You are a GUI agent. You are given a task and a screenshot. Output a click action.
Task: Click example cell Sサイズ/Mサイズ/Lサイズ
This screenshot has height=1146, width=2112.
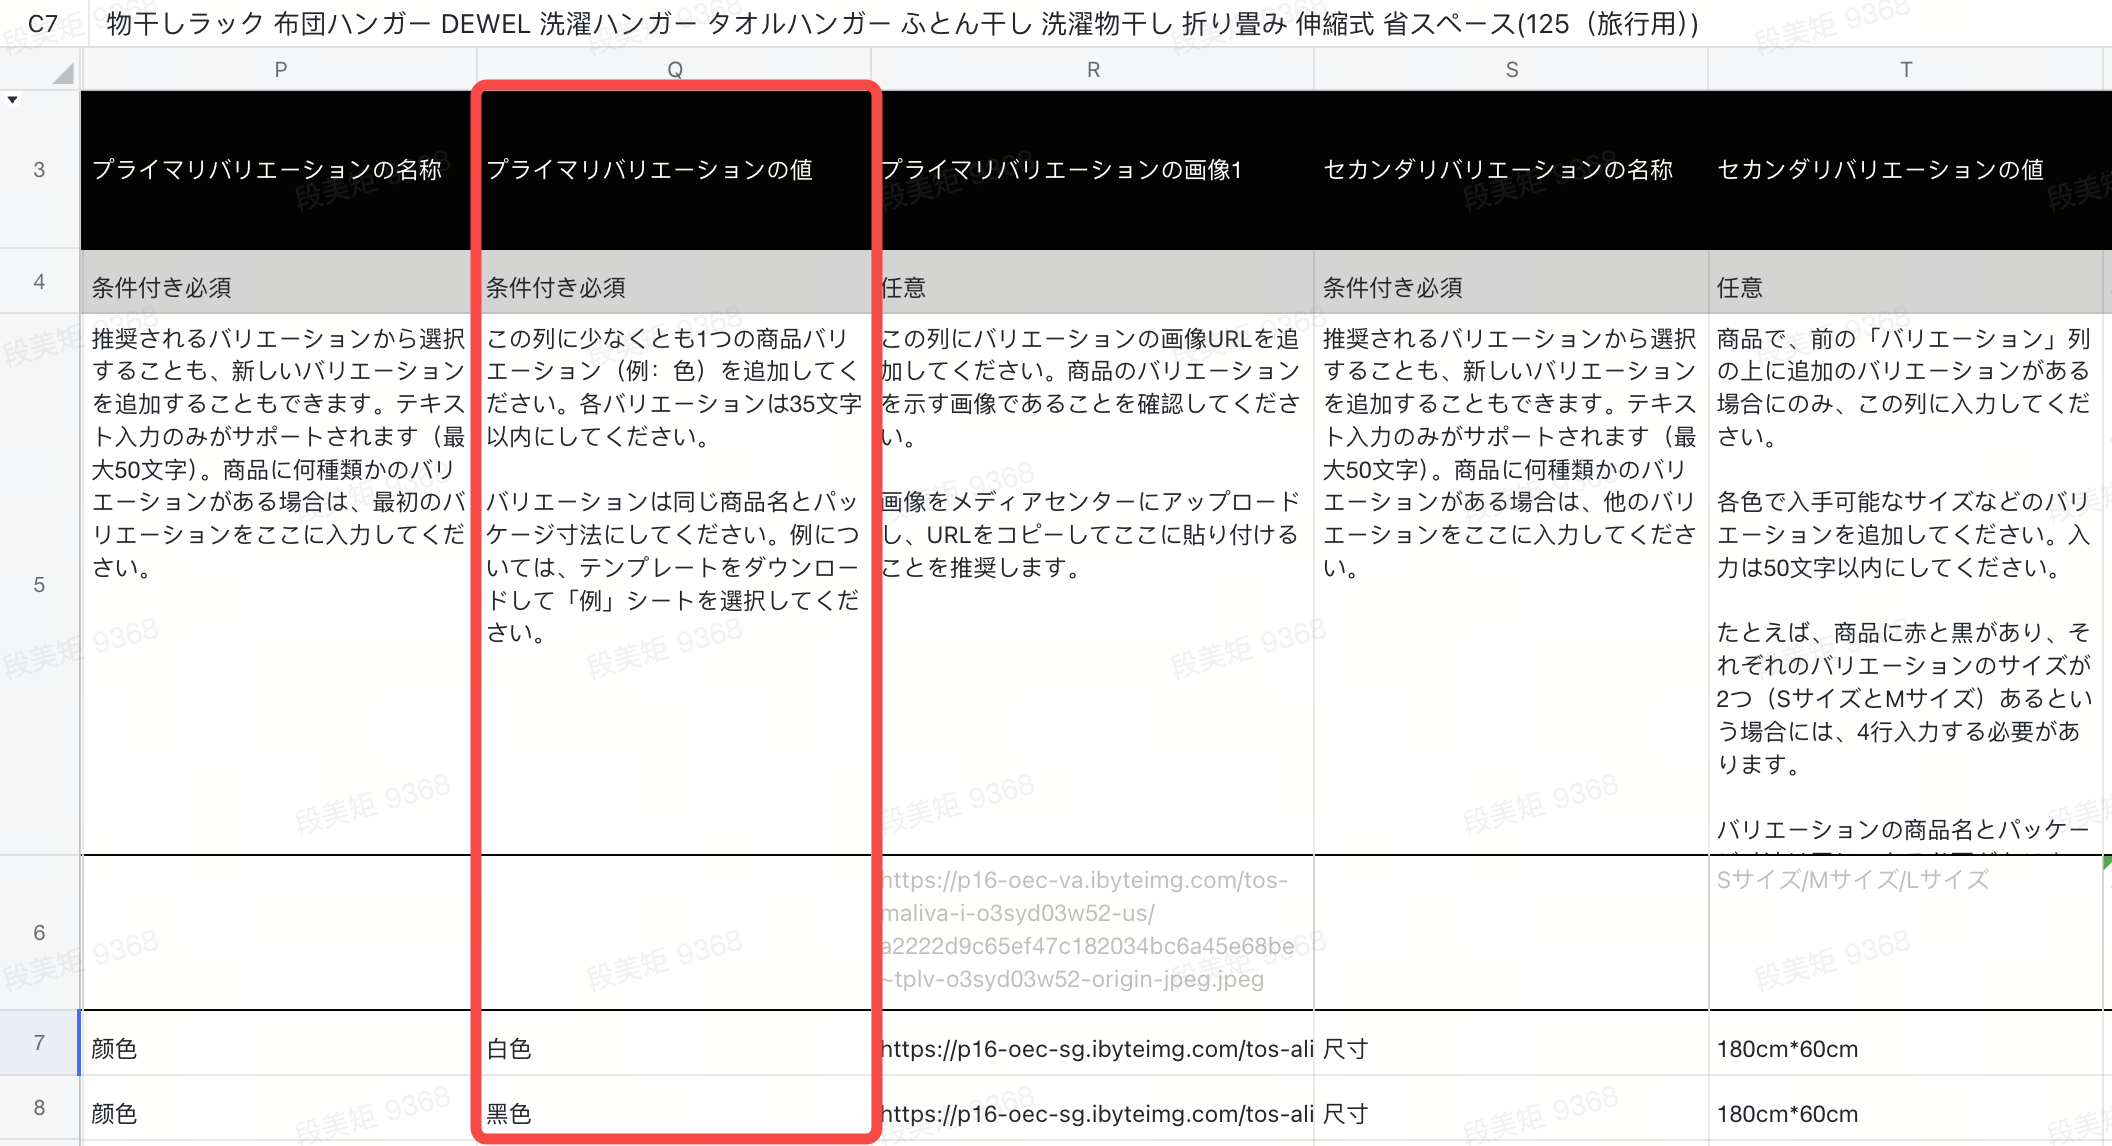(x=1906, y=932)
